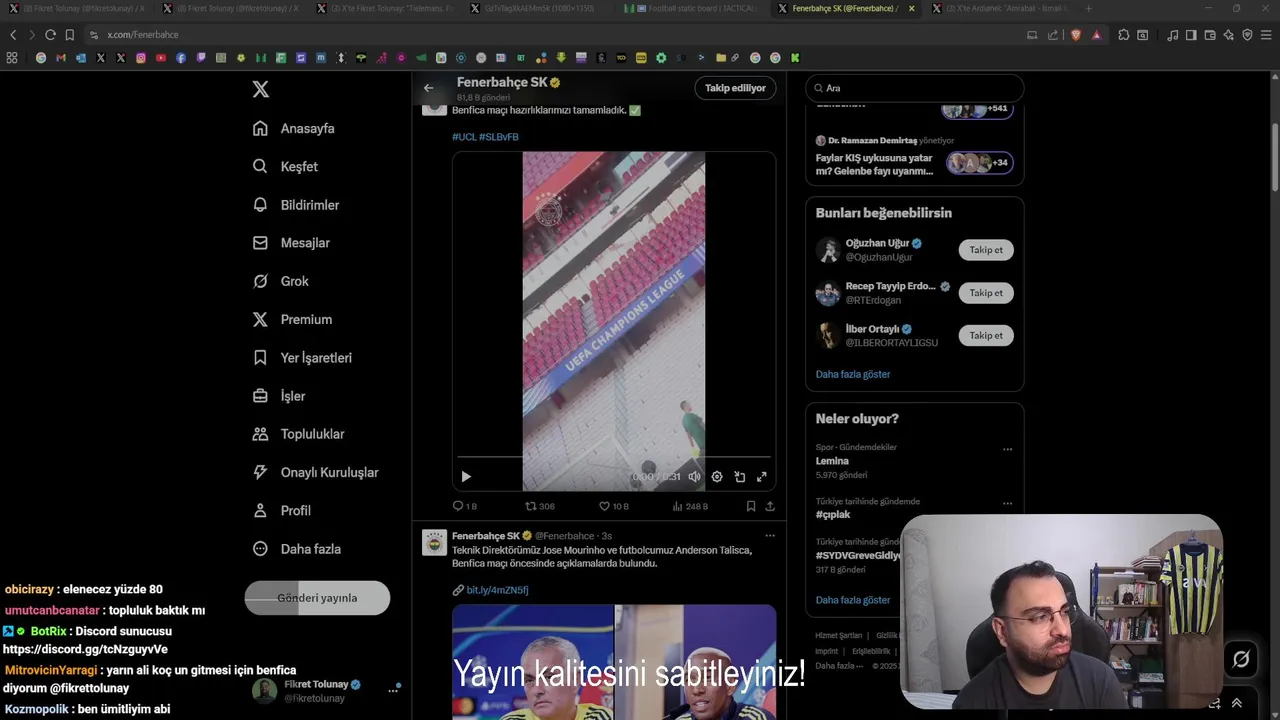The image size is (1280, 720).
Task: Open bit.ly/4mZN5fj link
Action: click(497, 590)
